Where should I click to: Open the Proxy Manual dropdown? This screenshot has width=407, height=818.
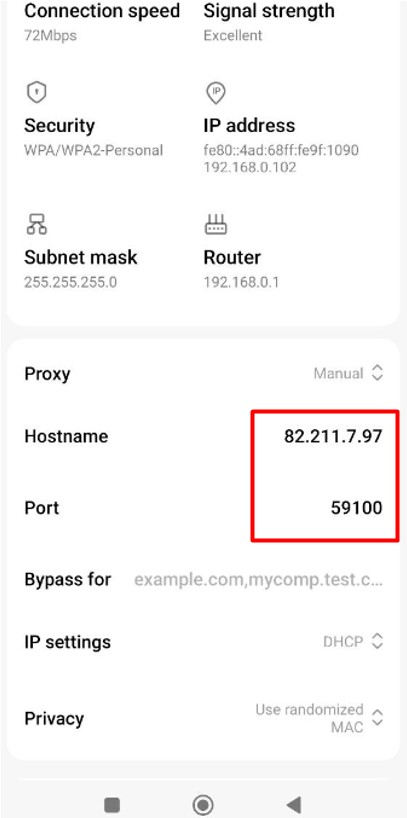tap(349, 374)
